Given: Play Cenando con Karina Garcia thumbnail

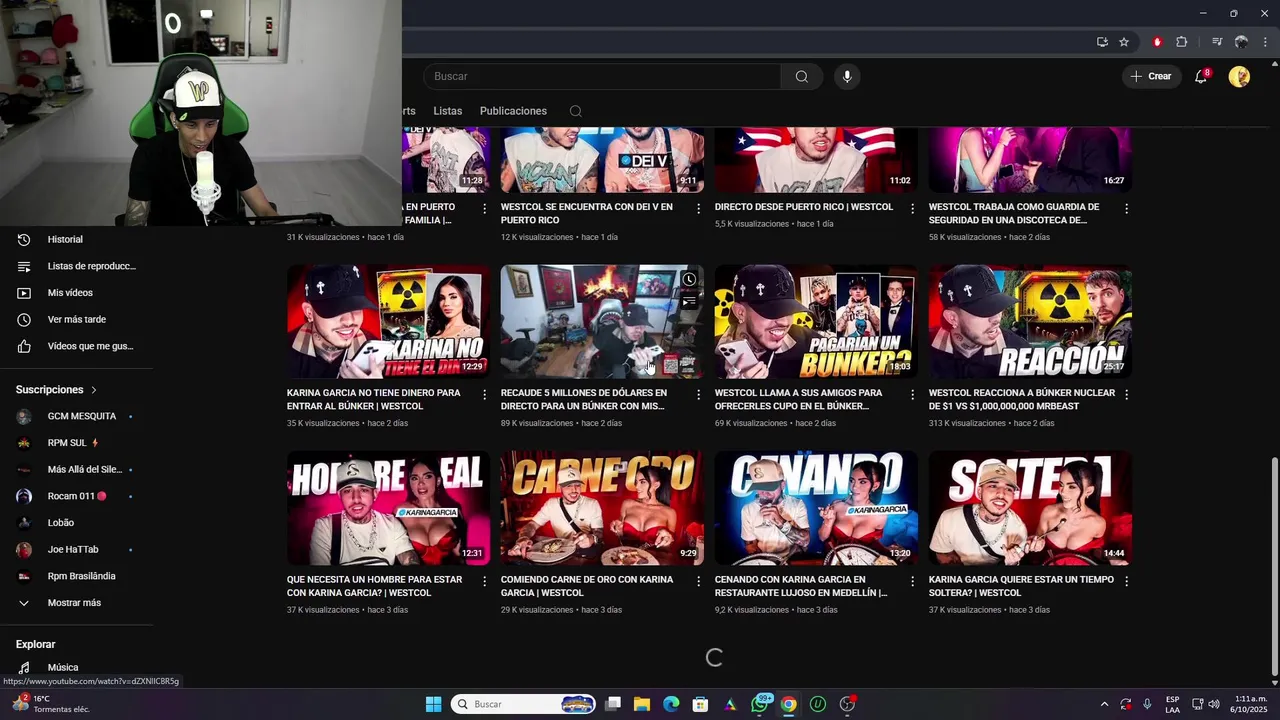Looking at the screenshot, I should [816, 508].
